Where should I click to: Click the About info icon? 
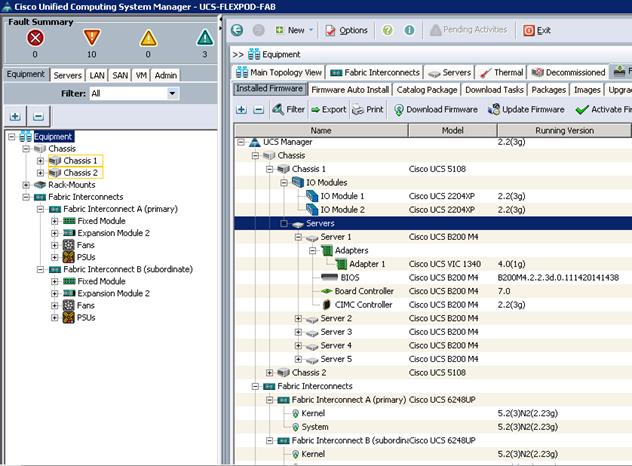(x=409, y=30)
